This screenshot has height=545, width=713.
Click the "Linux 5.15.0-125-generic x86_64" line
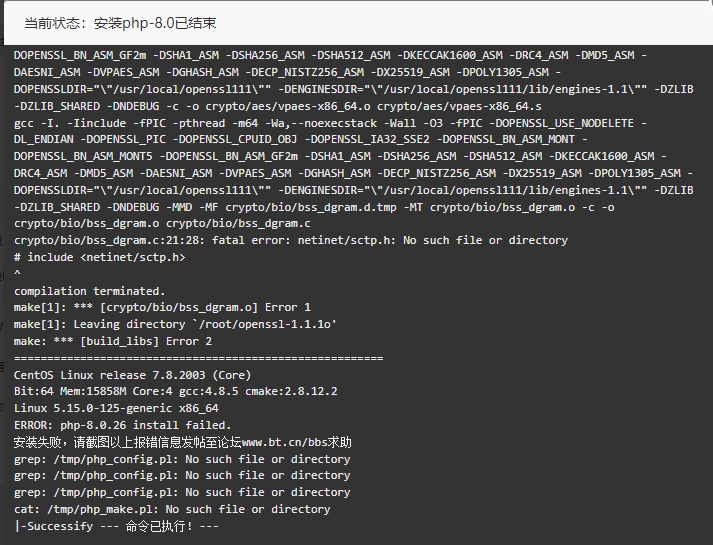[116, 408]
